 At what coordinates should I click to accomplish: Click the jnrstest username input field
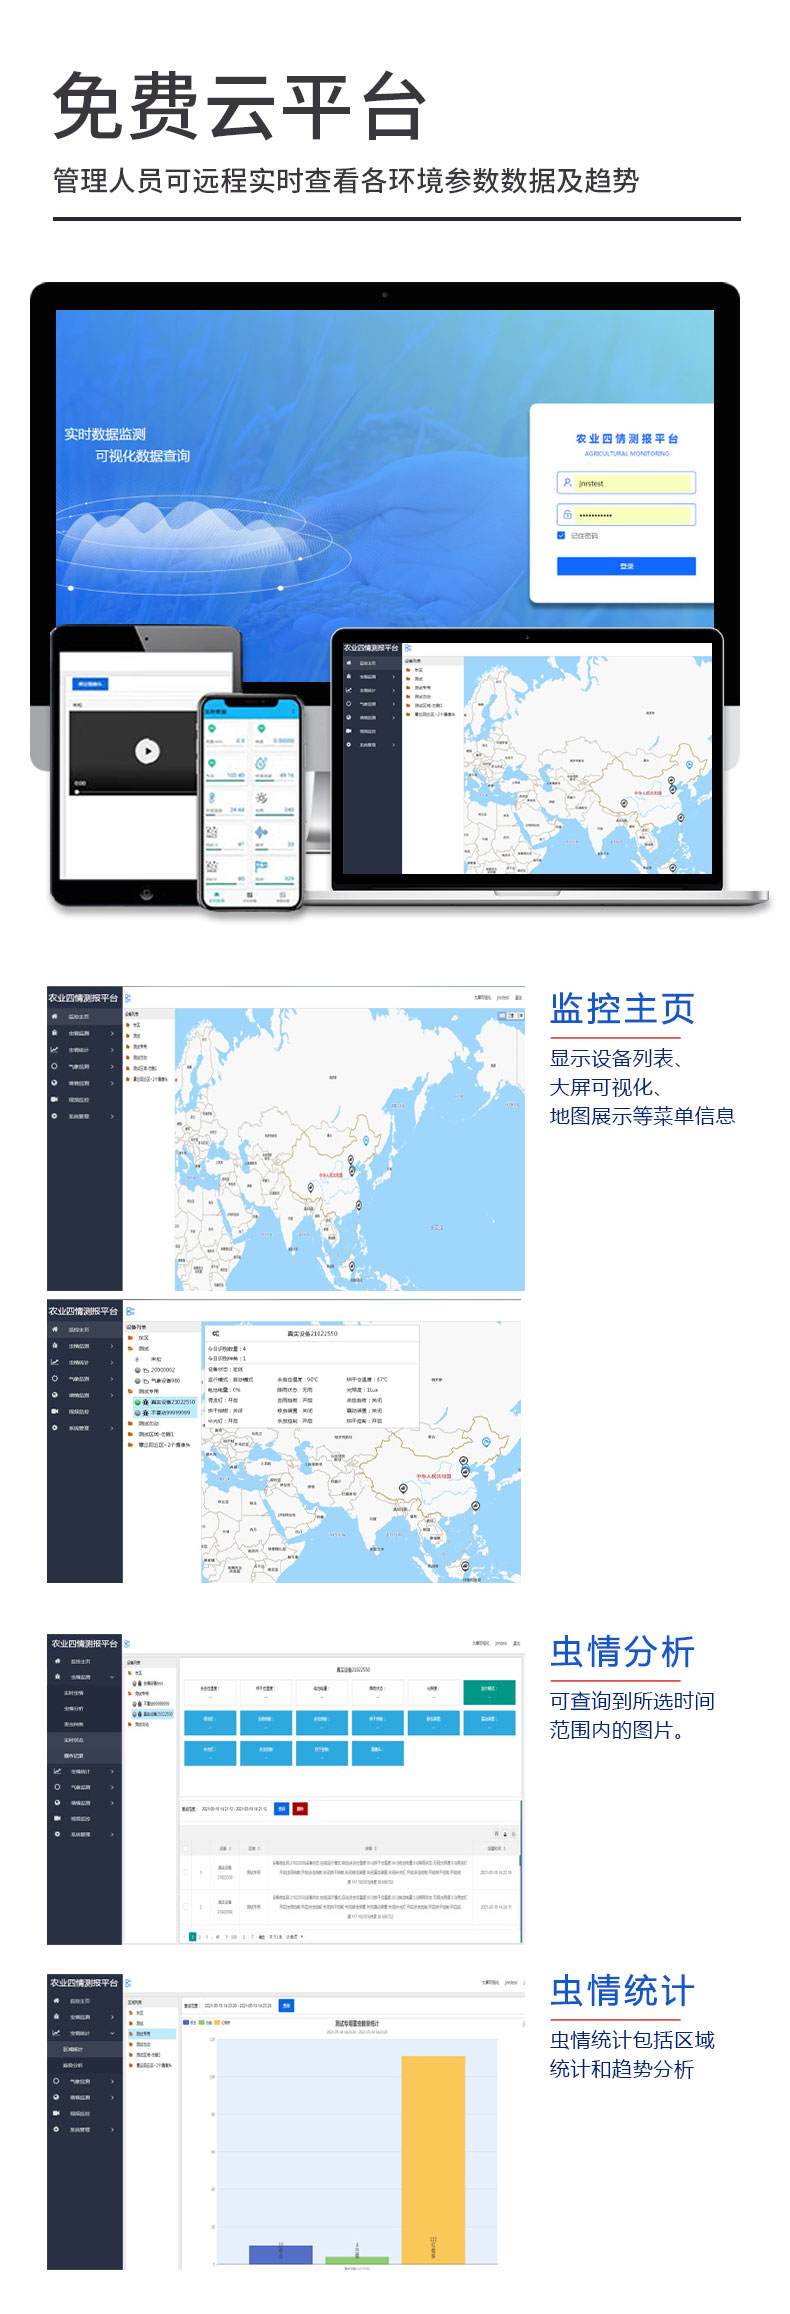click(630, 483)
